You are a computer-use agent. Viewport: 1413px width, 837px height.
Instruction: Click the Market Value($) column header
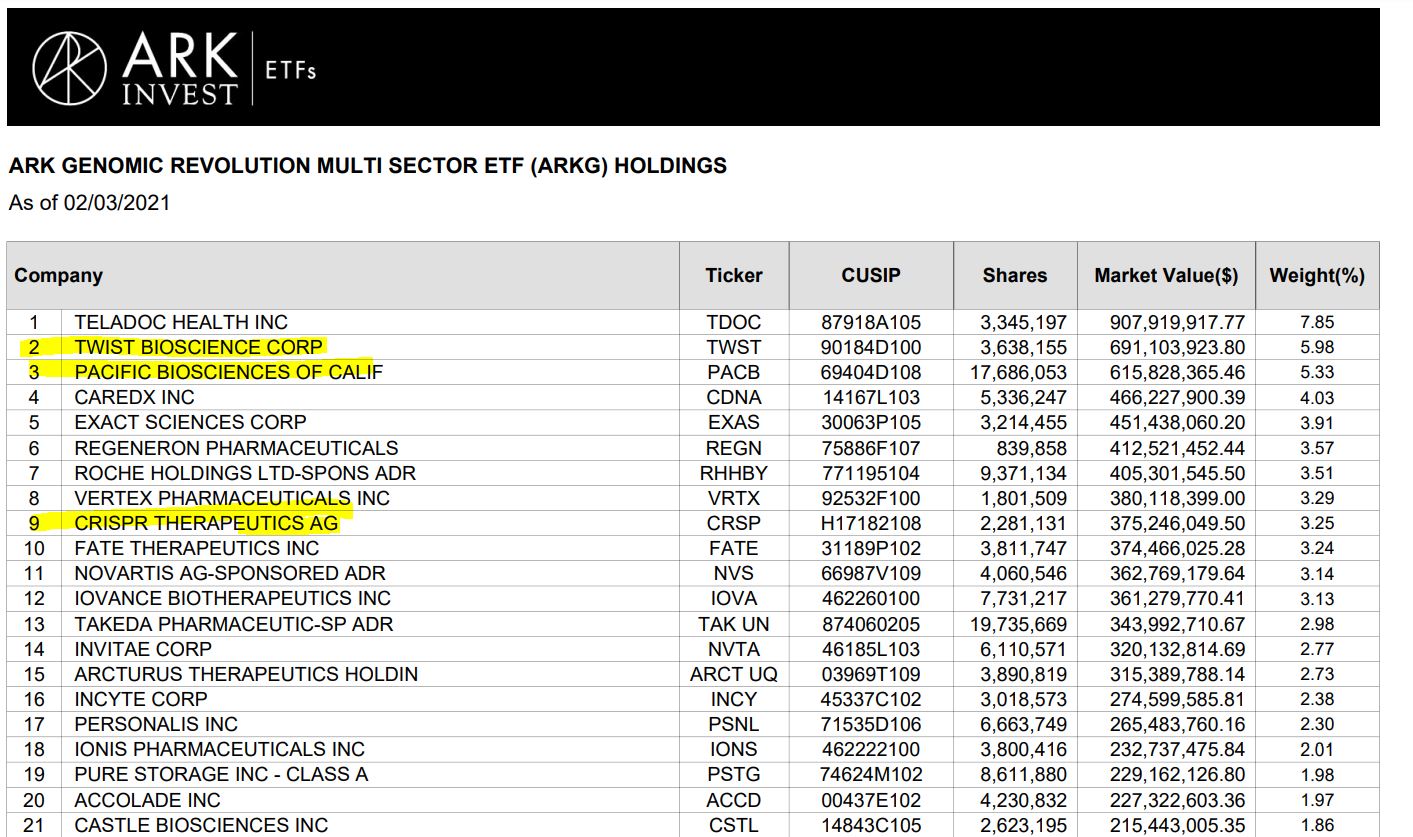1166,276
